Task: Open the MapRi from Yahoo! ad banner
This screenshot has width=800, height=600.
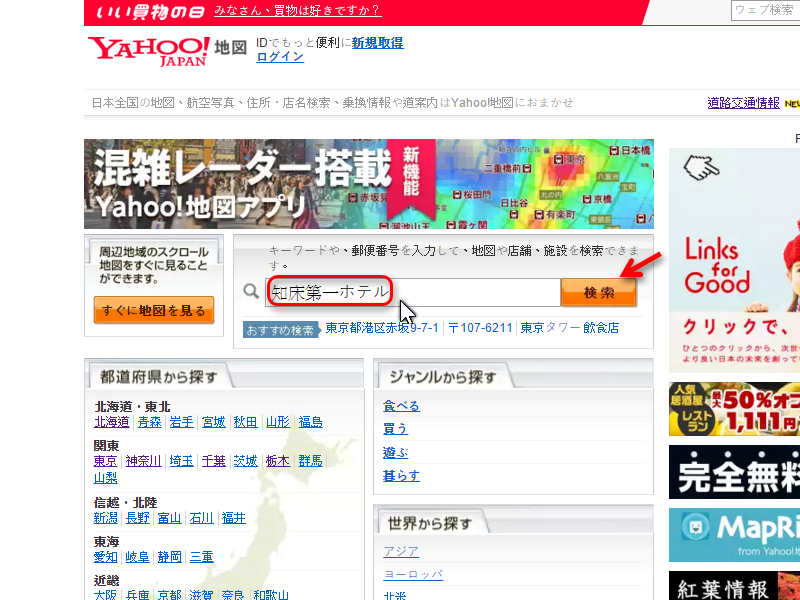Action: tap(735, 535)
